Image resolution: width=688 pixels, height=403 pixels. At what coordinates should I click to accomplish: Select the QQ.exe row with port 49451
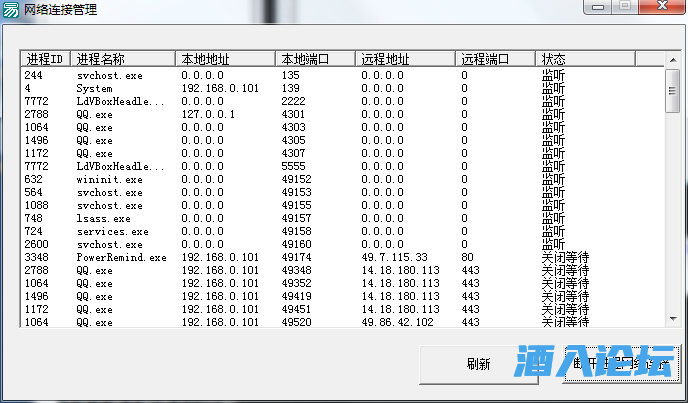click(342, 309)
